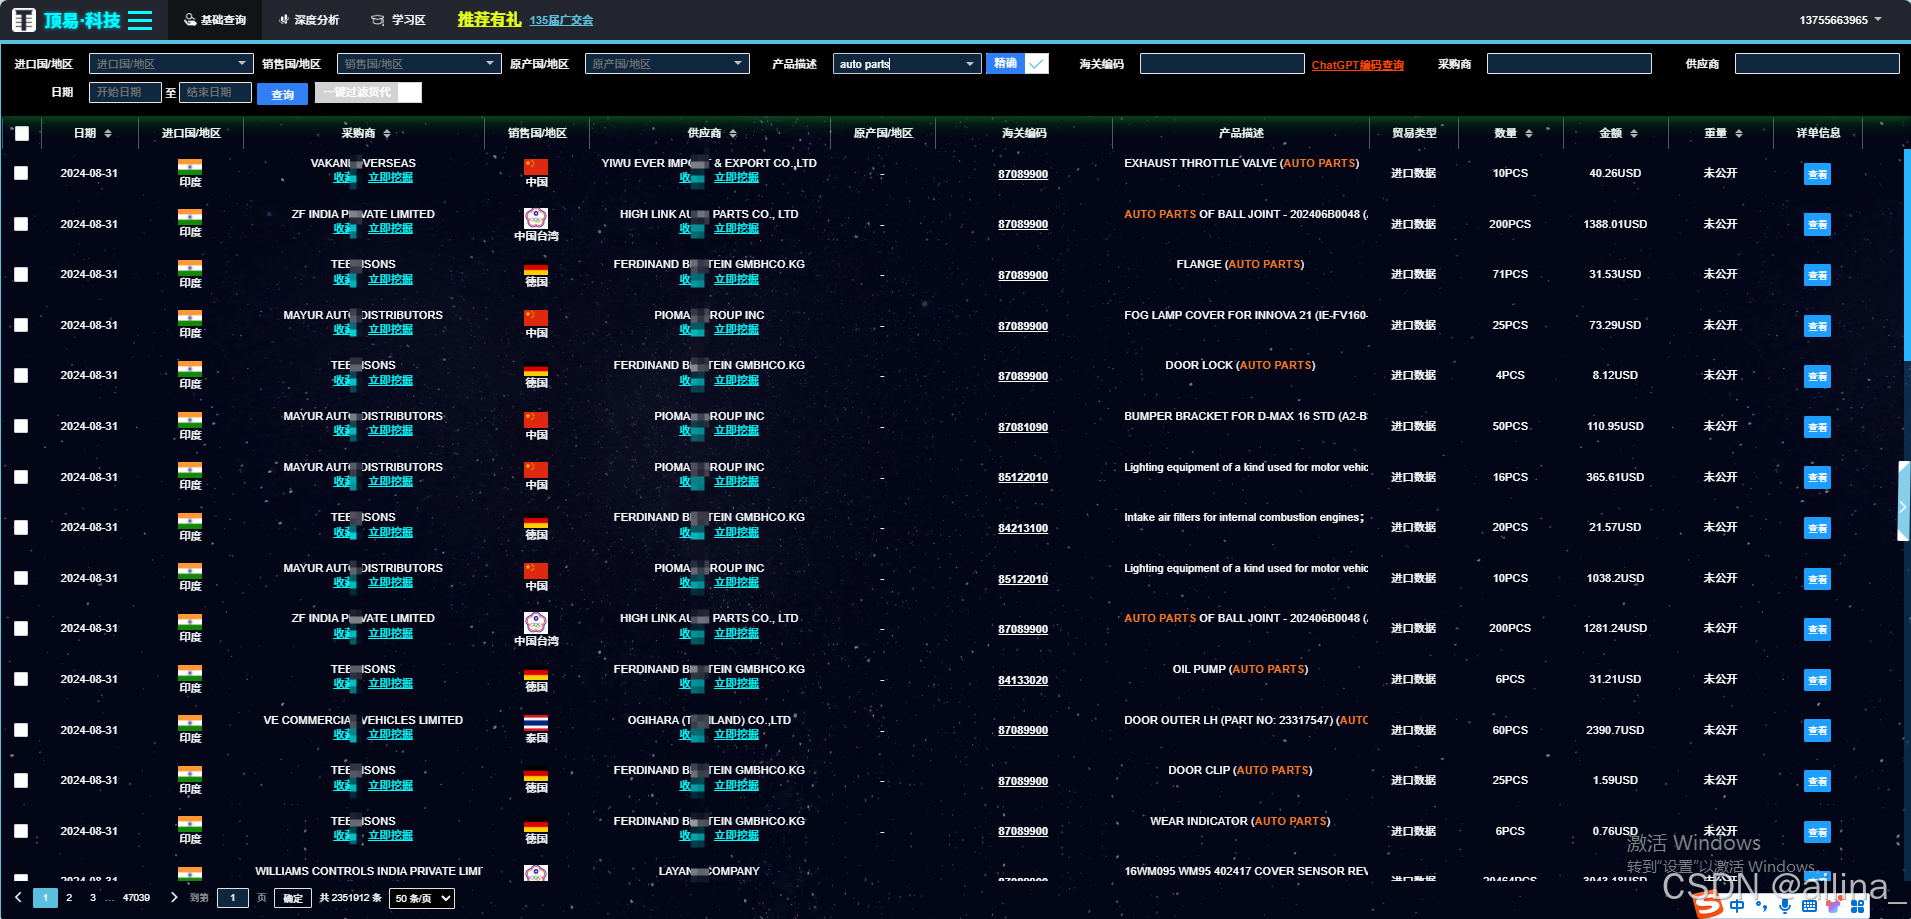Image resolution: width=1911 pixels, height=919 pixels.
Task: Click Thailand flag in OGIHARA row
Action: pos(536,722)
